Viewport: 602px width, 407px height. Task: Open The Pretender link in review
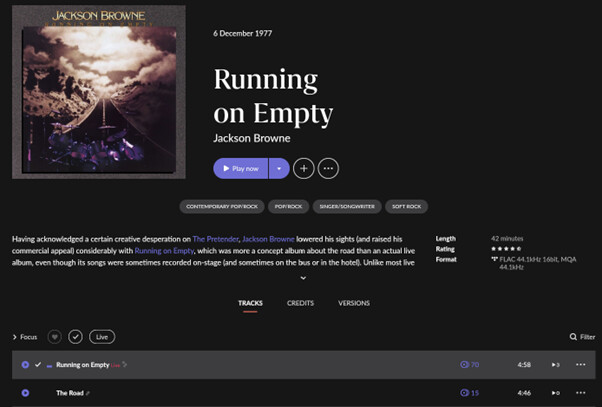tap(215, 239)
